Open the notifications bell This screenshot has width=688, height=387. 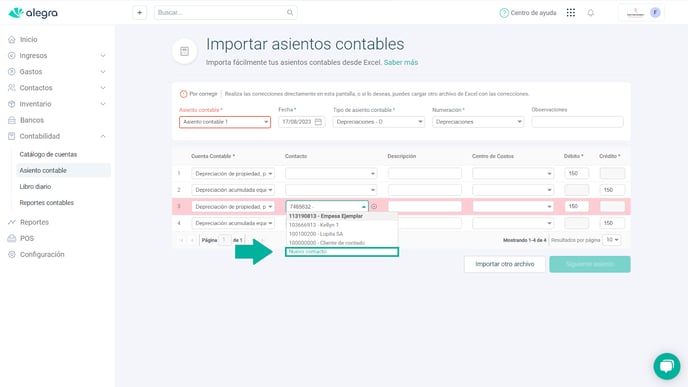[x=591, y=13]
